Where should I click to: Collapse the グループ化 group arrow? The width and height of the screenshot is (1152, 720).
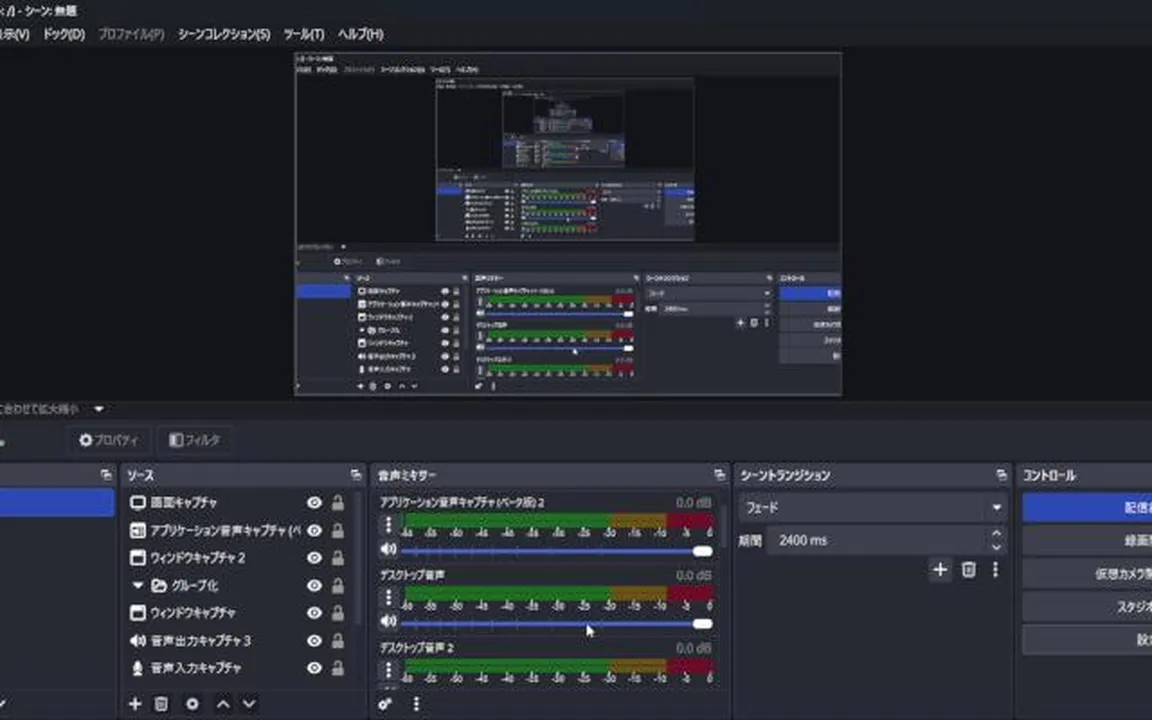pyautogui.click(x=137, y=586)
